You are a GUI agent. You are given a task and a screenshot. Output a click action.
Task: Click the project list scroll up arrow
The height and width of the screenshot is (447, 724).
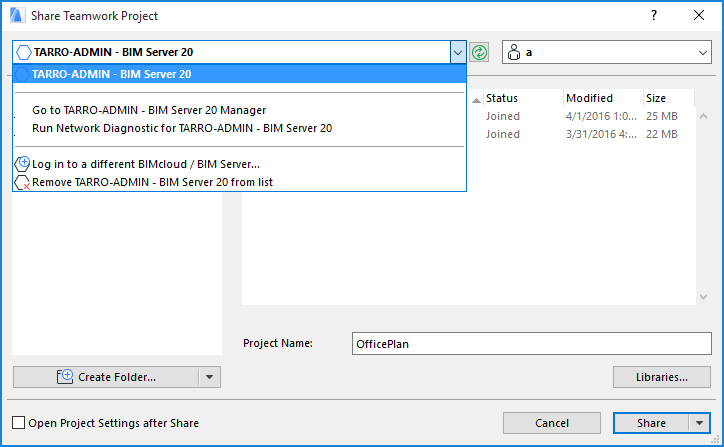(704, 116)
